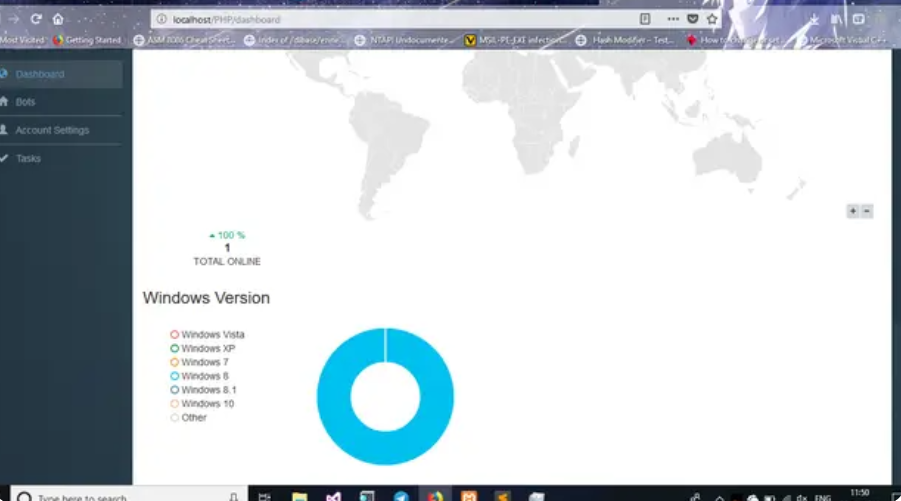Open browser Downloads panel
Image resolution: width=901 pixels, height=501 pixels.
tap(814, 20)
